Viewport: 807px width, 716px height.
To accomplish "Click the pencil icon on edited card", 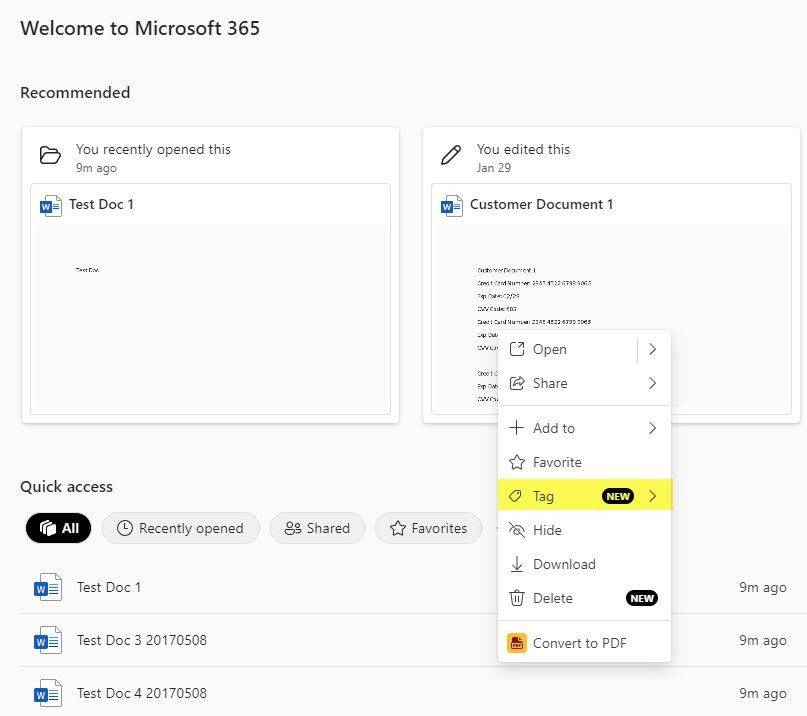I will coord(451,155).
